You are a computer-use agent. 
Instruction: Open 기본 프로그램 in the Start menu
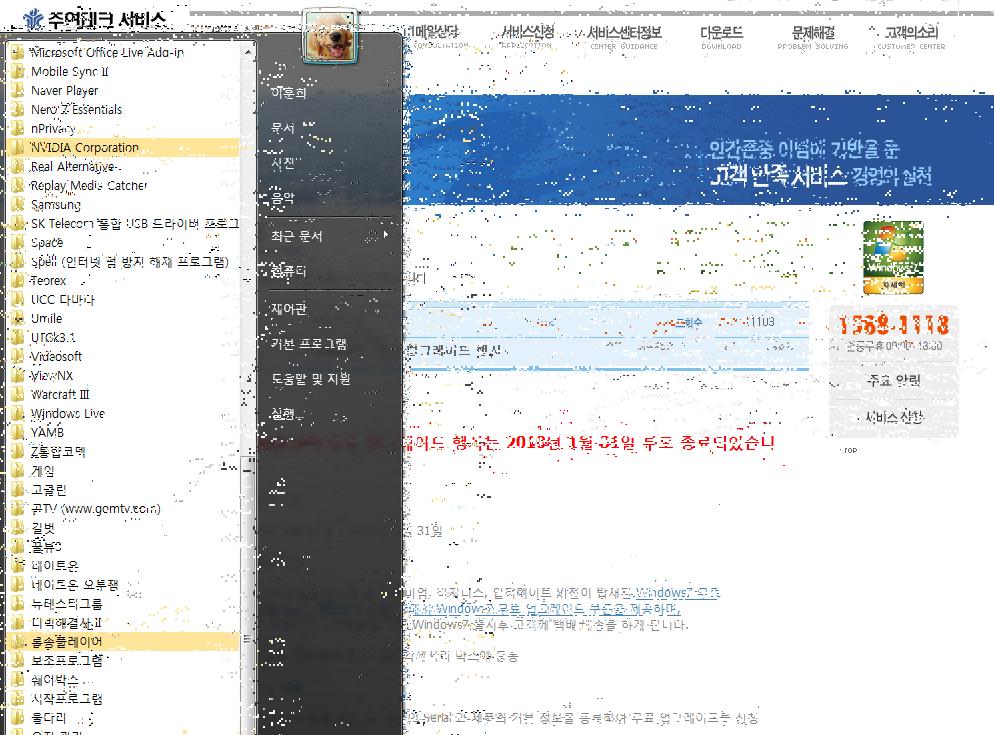tap(309, 344)
